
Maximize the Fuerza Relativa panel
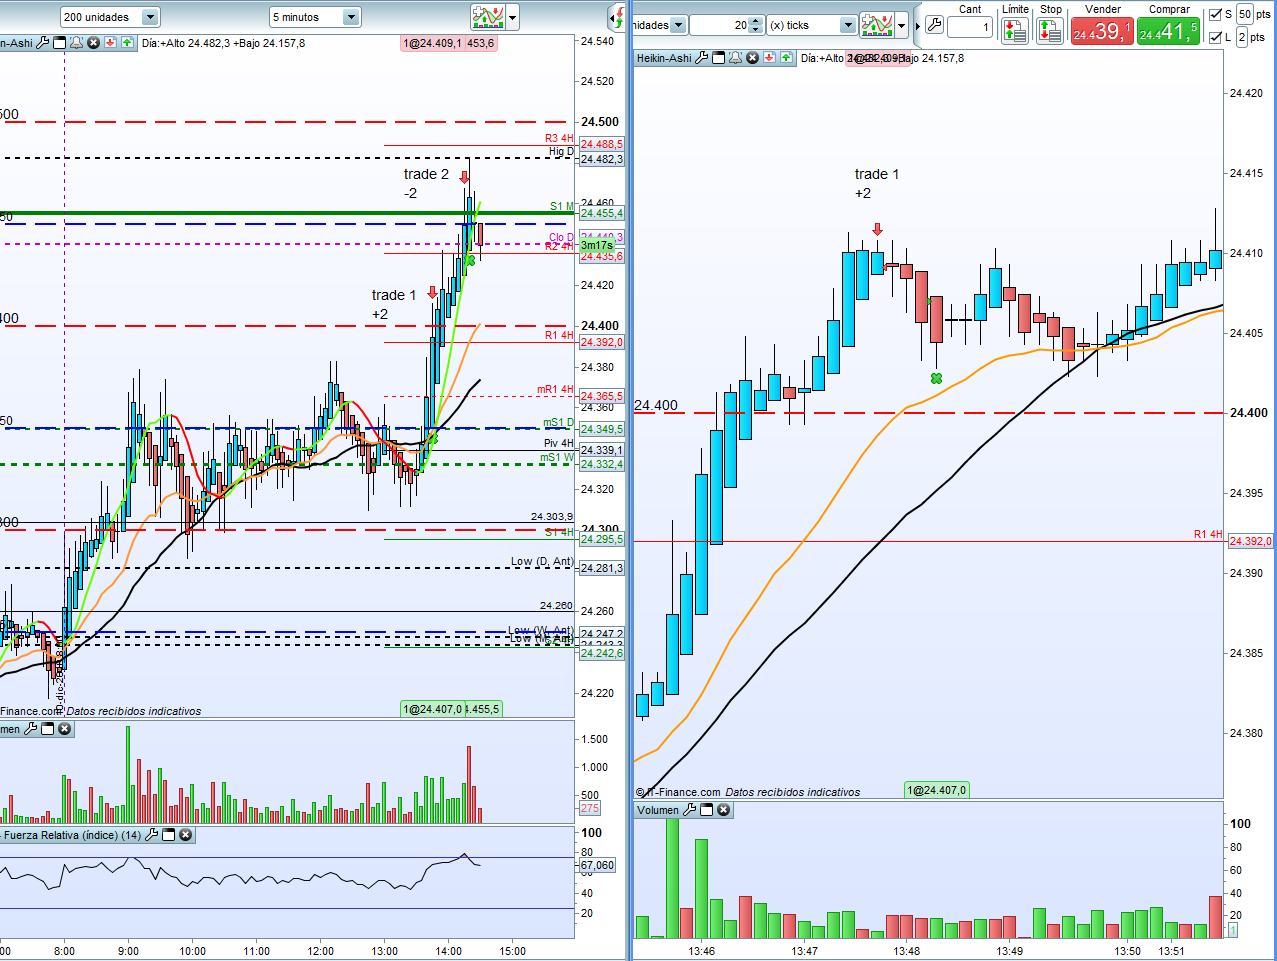[168, 835]
